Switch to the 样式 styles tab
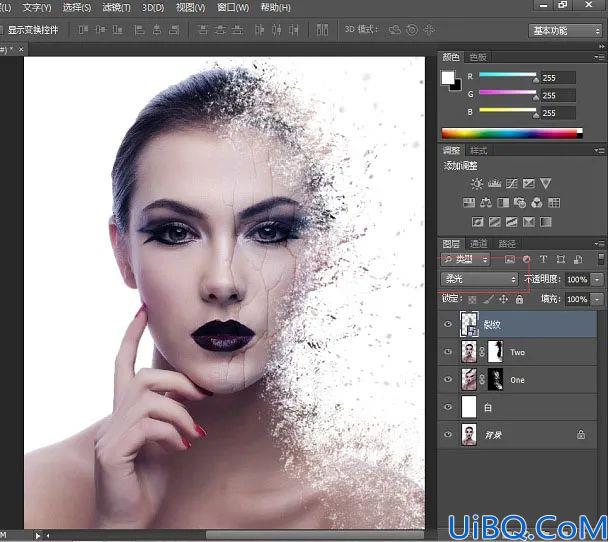608x542 pixels. click(478, 150)
